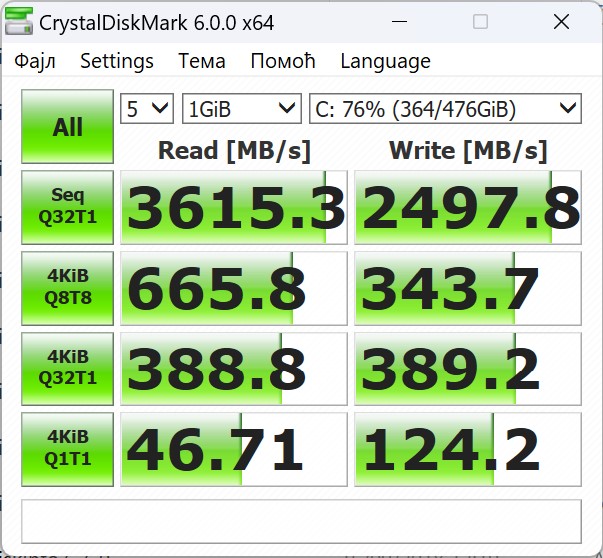
Task: Click the Seq write result 2497.8
Action: coord(468,207)
